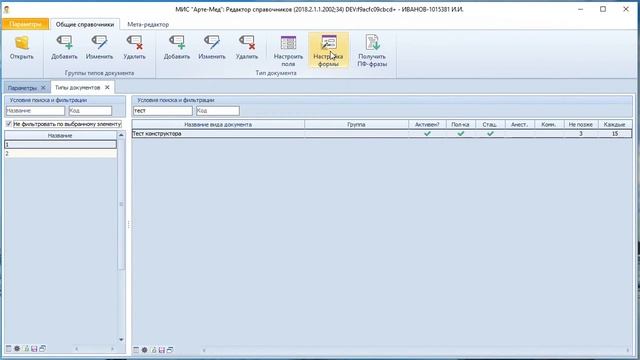Image resolution: width=640 pixels, height=360 pixels.
Task: Select row 2 in left list
Action: [60, 153]
